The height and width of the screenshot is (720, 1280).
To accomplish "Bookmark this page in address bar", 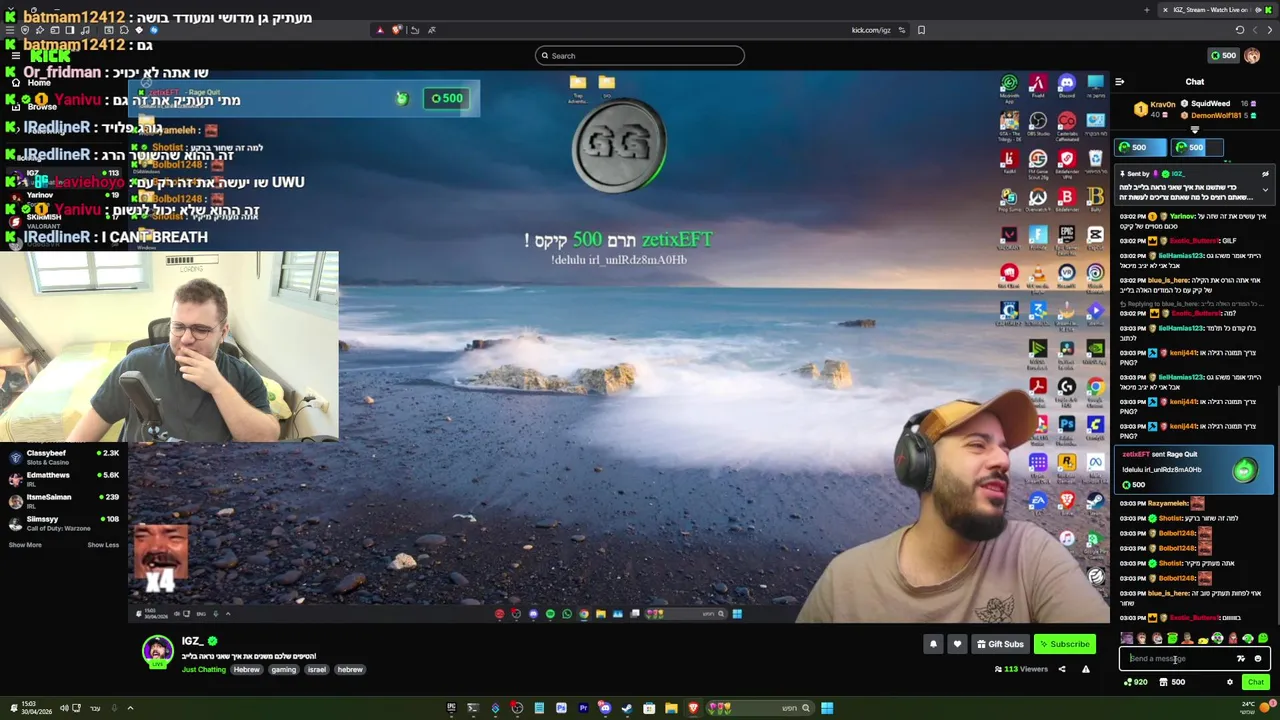I will click(921, 30).
